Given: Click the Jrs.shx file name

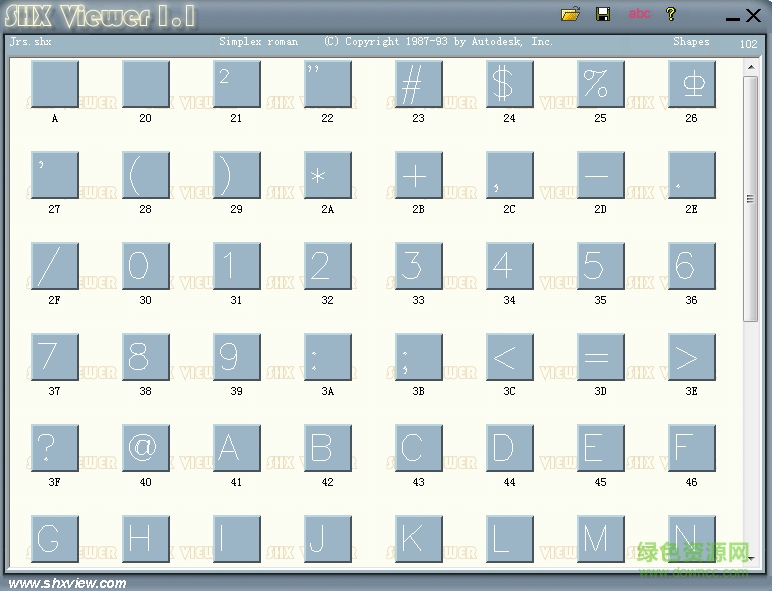Looking at the screenshot, I should (31, 41).
